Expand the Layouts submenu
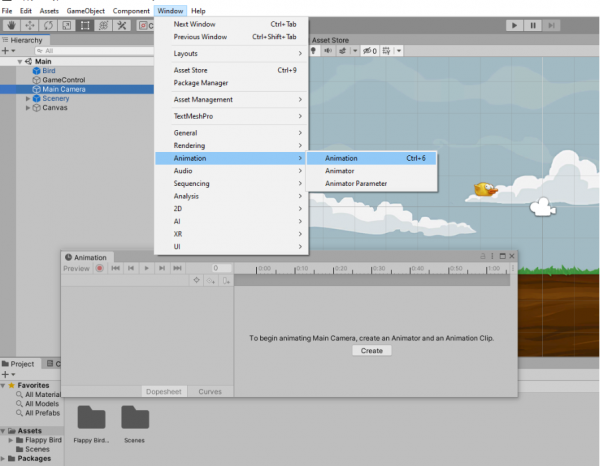600x466 pixels. (231, 54)
